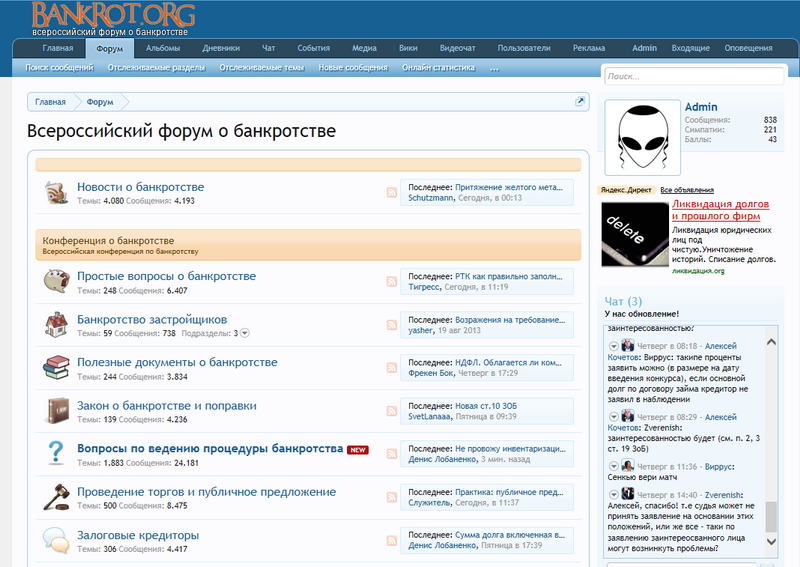Open the Альбомы tab
Image resolution: width=800 pixels, height=567 pixels.
[163, 48]
